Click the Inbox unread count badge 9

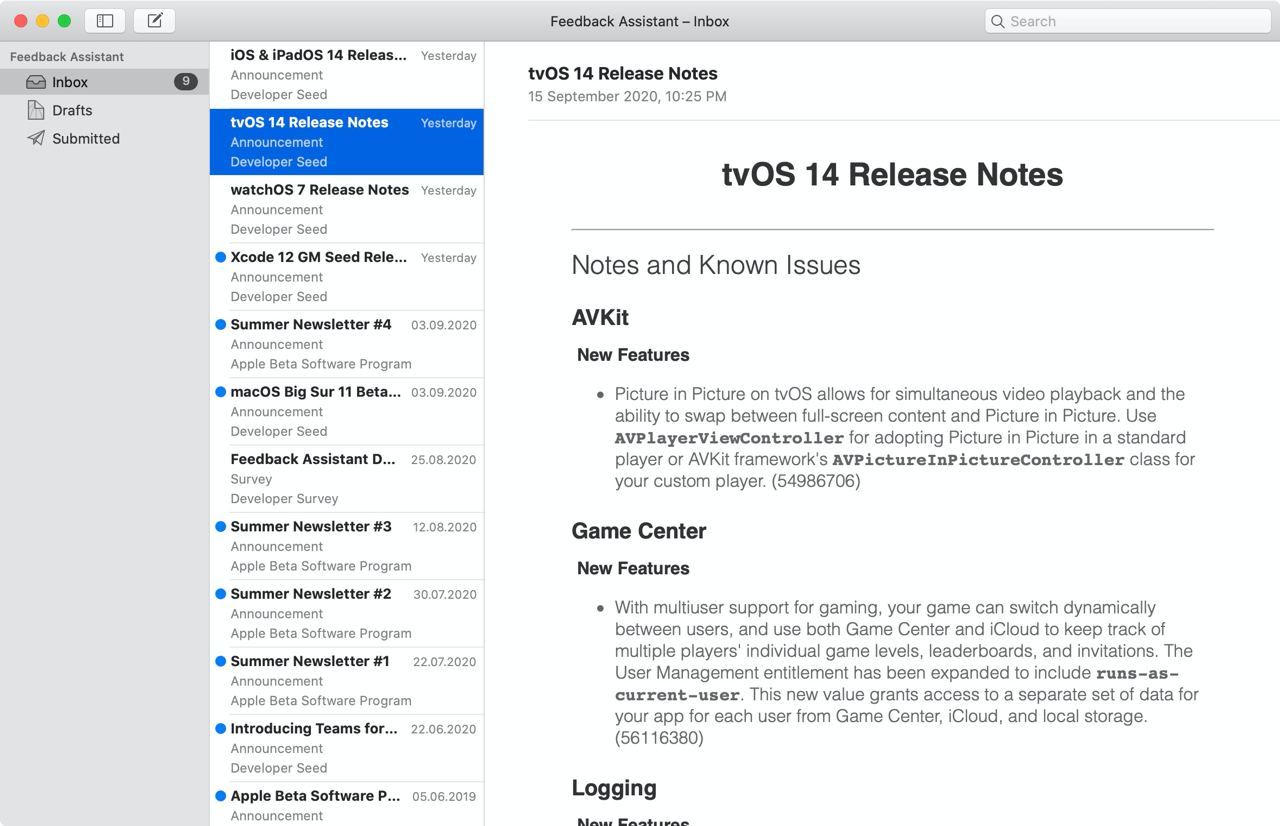coord(185,82)
